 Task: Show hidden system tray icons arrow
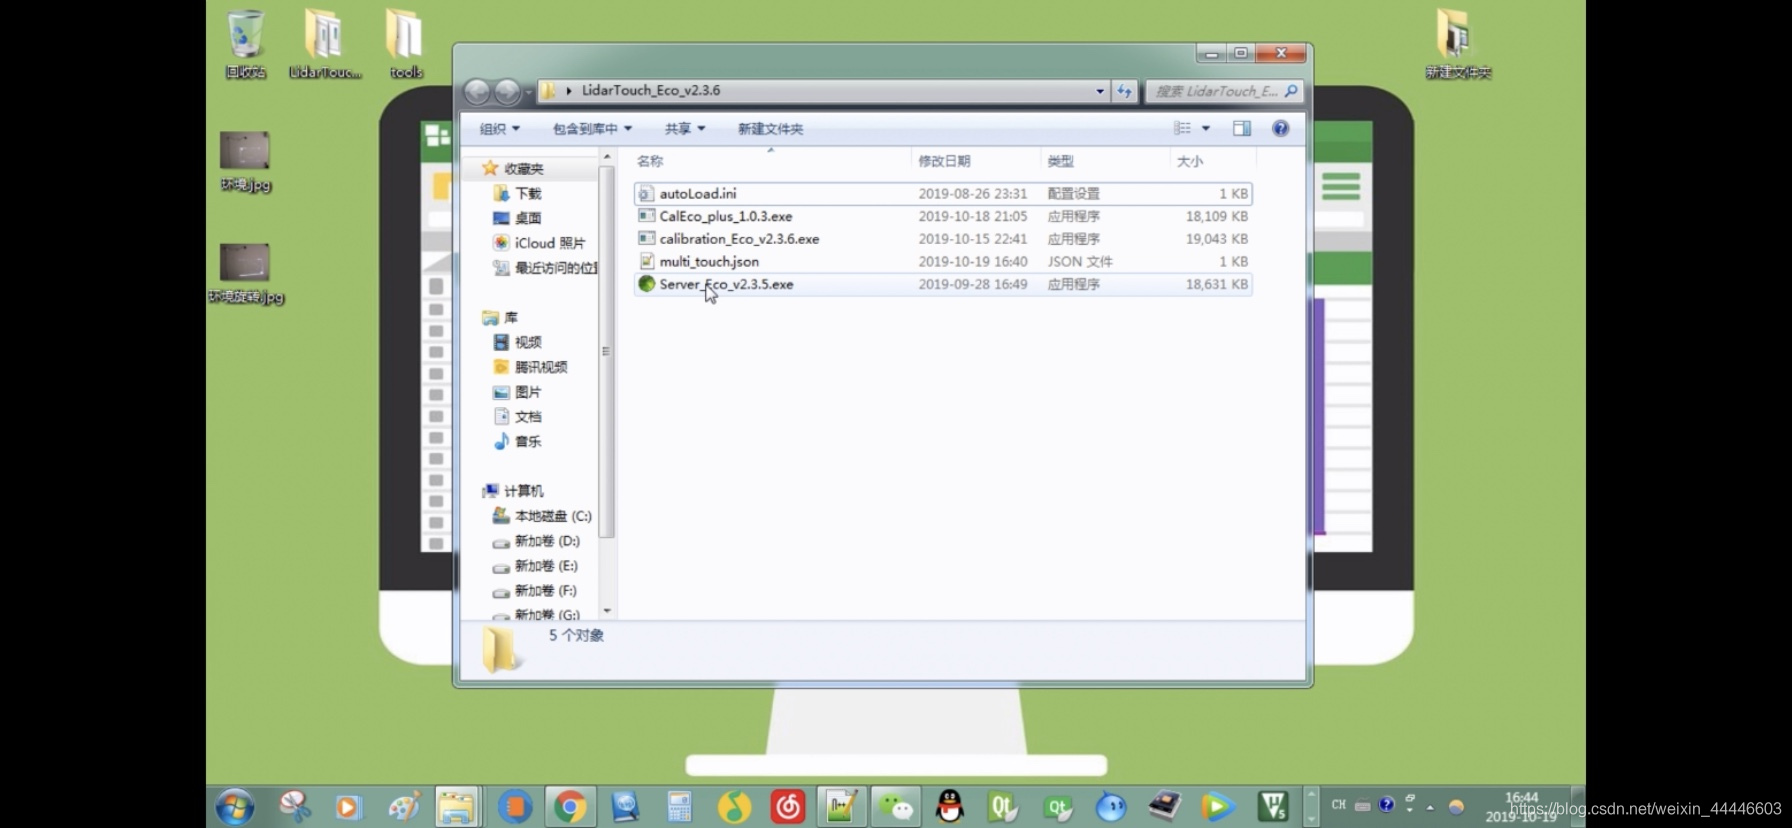[1430, 807]
